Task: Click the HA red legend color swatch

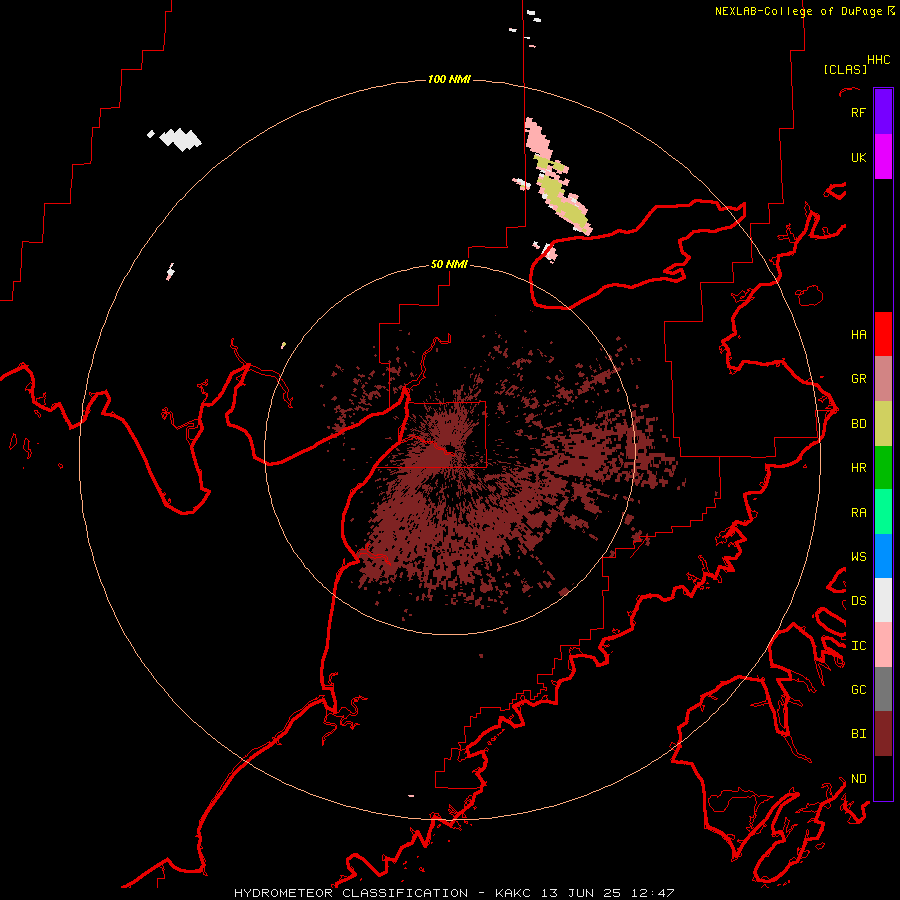Action: point(883,334)
